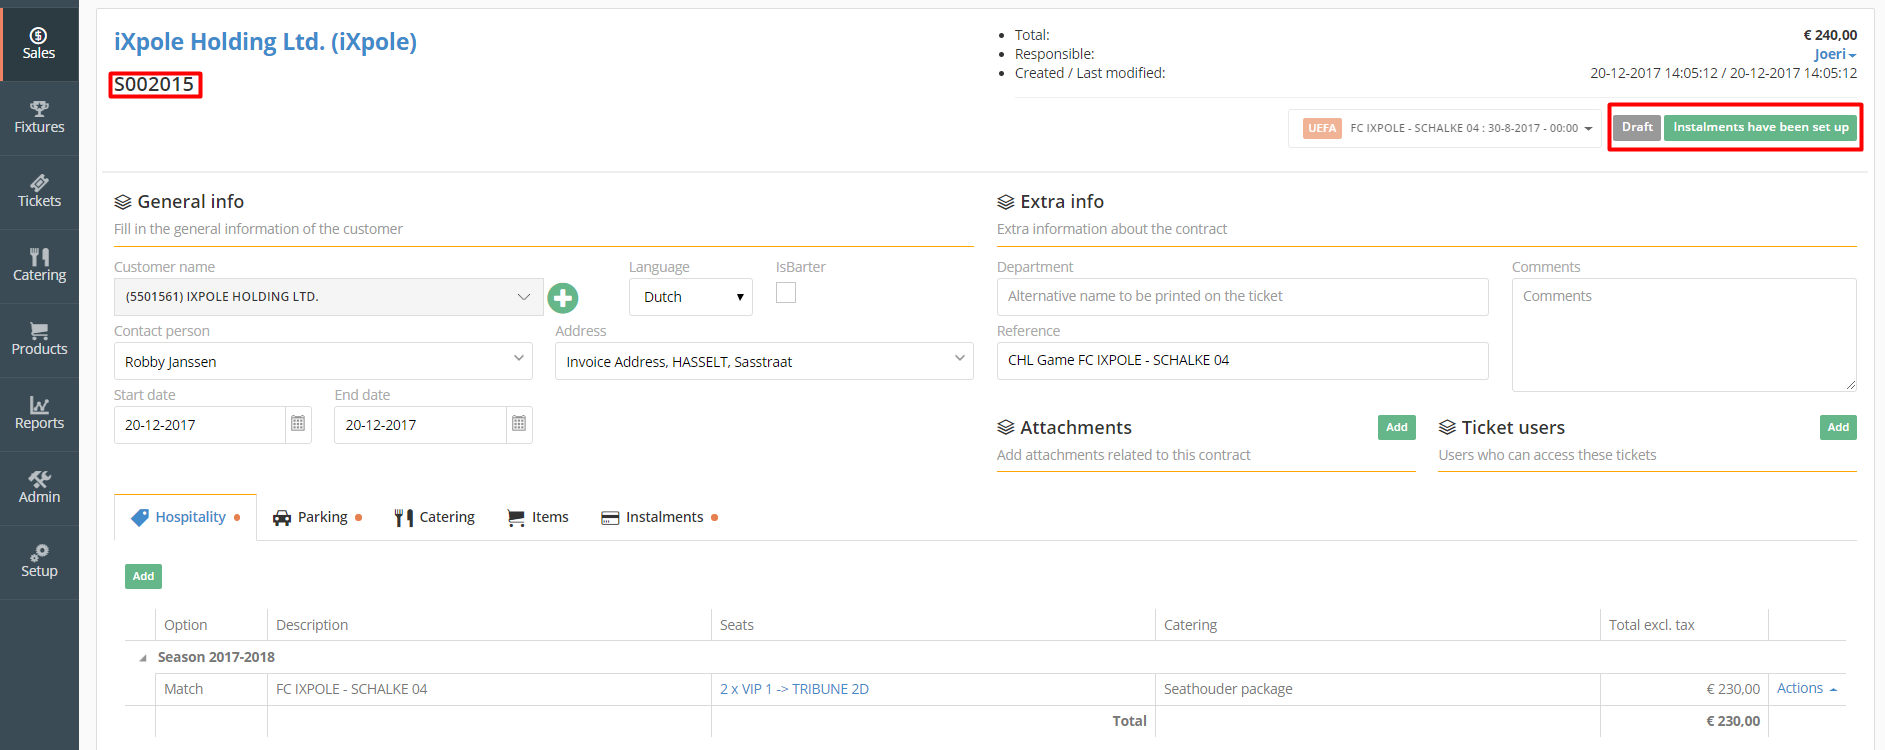This screenshot has height=750, width=1885.
Task: Click Add in Ticket users section
Action: coord(1838,427)
